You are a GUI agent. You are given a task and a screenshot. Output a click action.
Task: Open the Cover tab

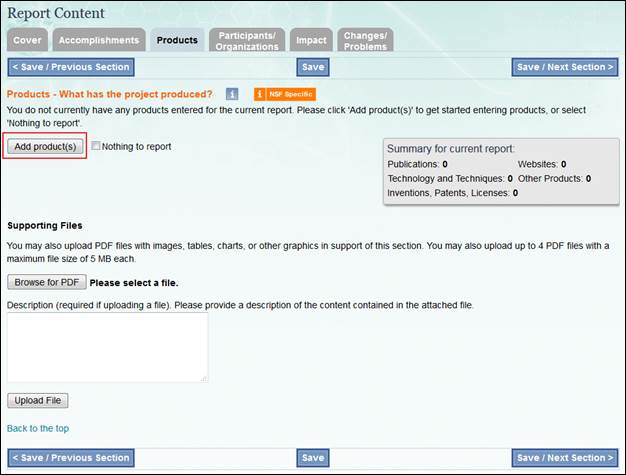click(27, 40)
